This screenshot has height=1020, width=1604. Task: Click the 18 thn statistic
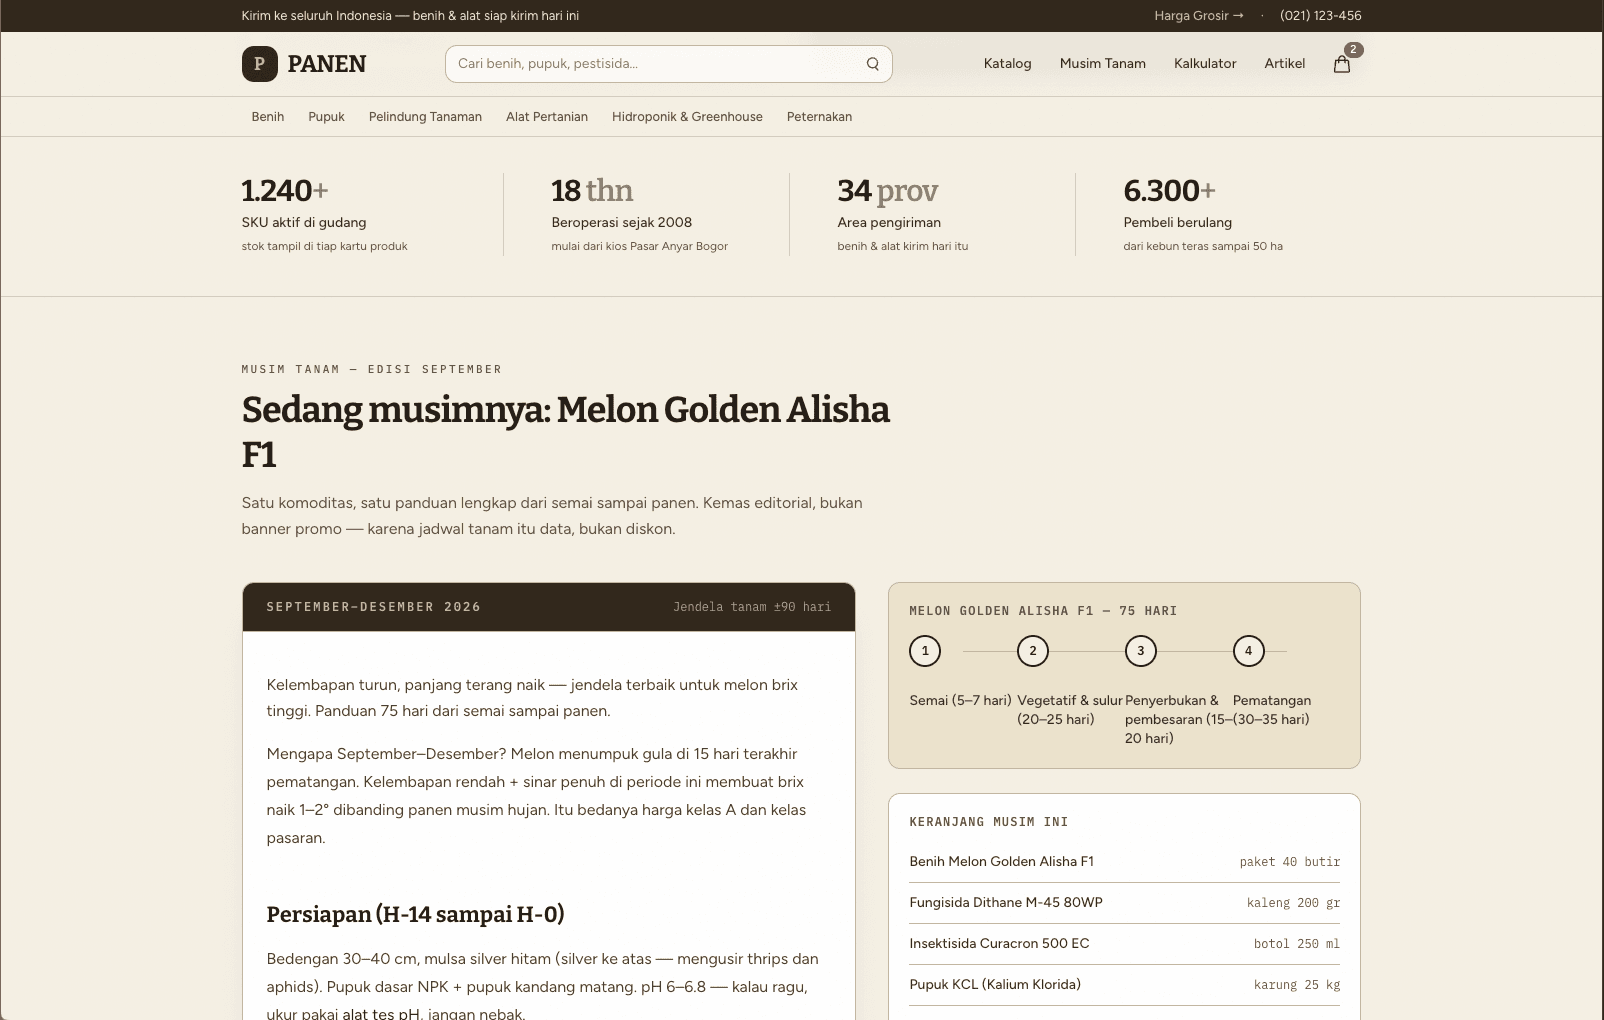592,191
